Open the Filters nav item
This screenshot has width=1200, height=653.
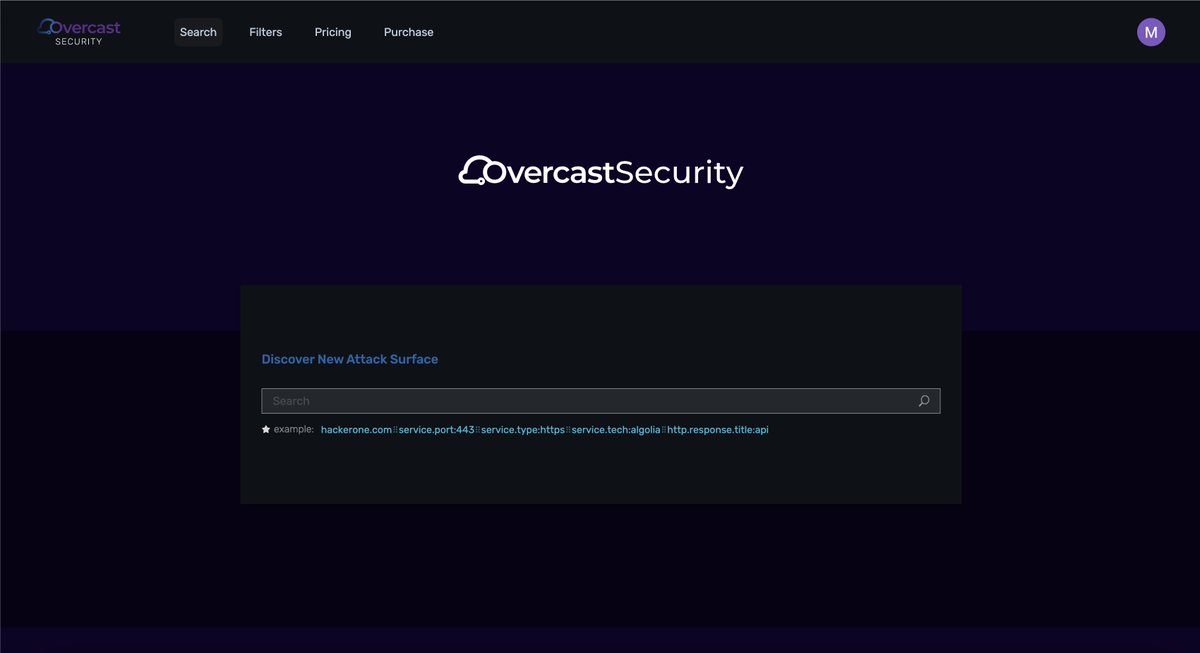[x=266, y=32]
